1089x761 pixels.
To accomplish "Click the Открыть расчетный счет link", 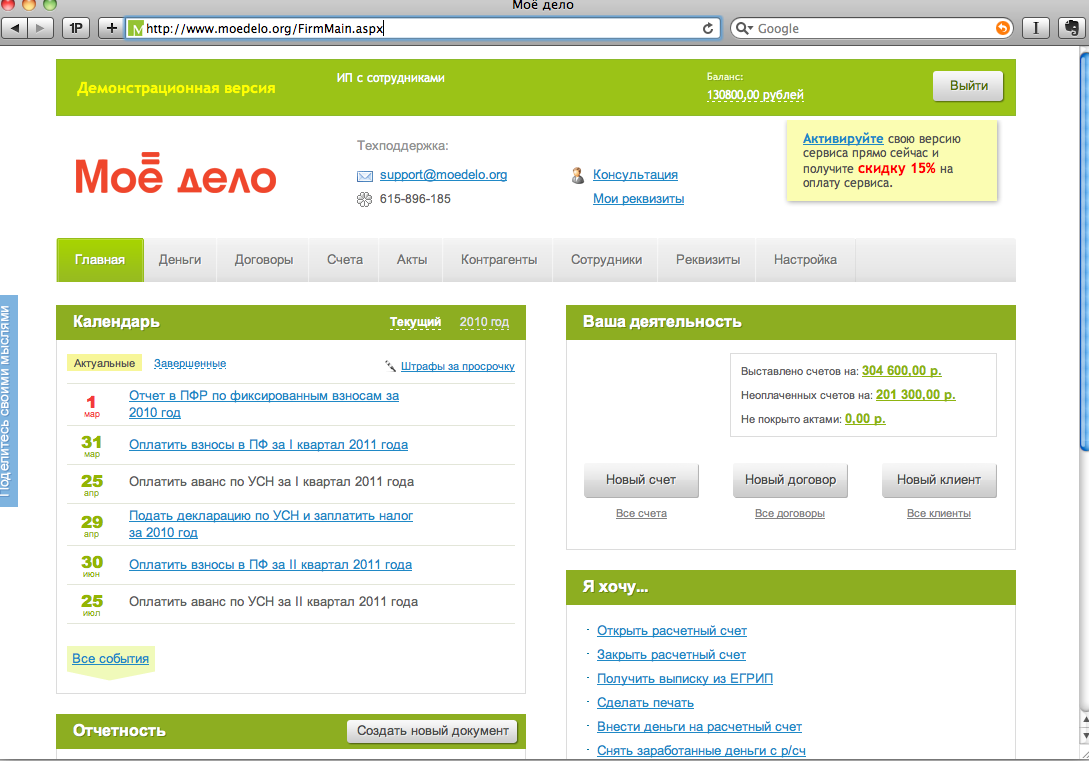I will click(x=672, y=630).
